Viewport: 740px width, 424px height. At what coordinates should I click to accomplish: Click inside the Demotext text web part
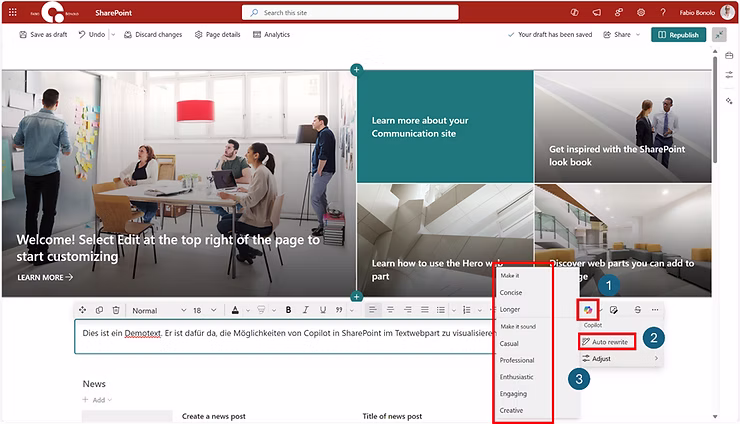[x=283, y=336]
